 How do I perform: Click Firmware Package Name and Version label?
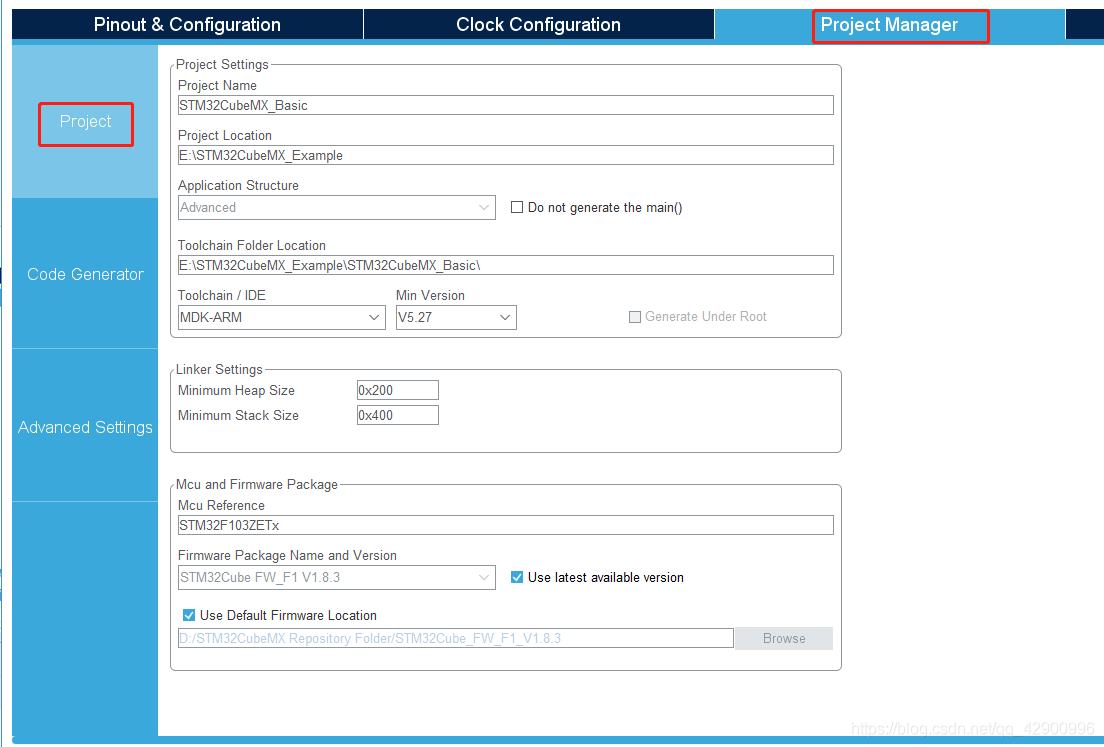click(x=287, y=555)
